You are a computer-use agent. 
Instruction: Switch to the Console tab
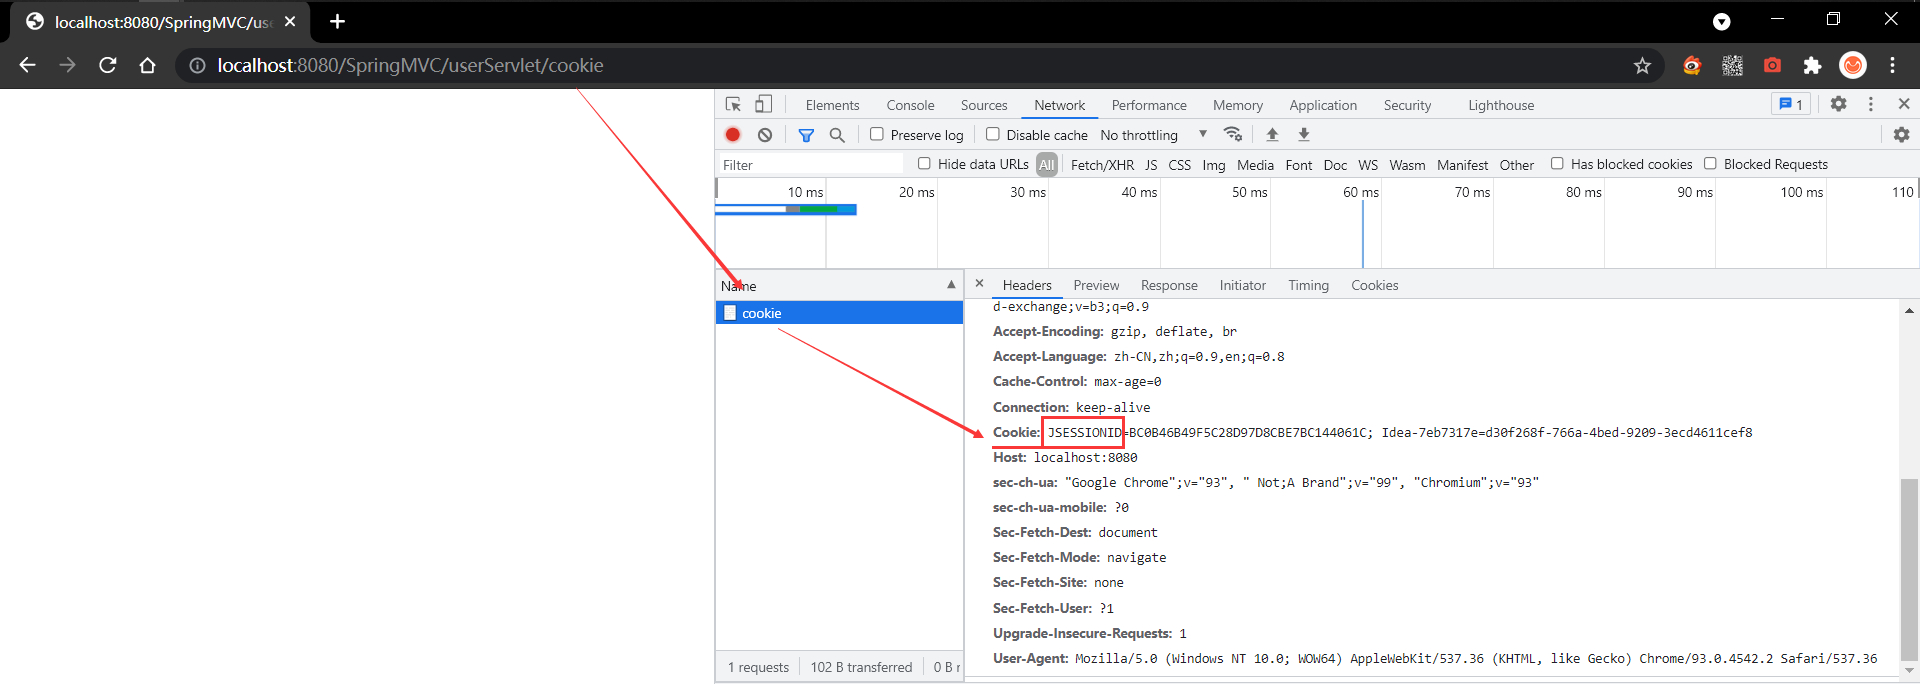click(x=910, y=105)
